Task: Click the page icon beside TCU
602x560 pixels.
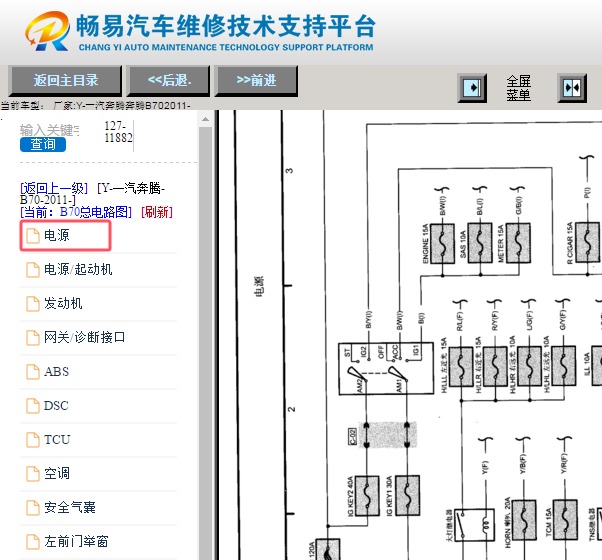Action: [x=33, y=440]
